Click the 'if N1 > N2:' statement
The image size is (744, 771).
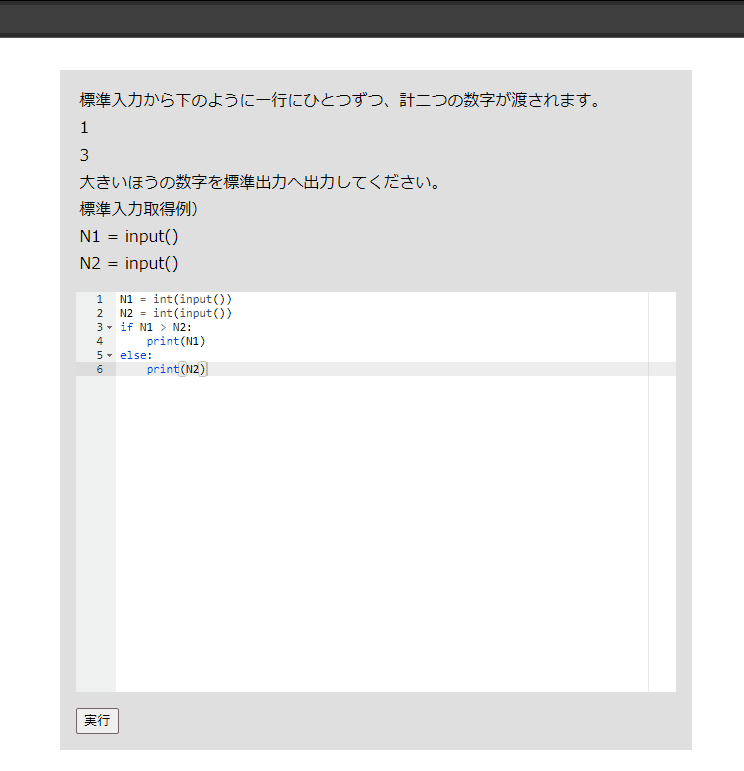tap(155, 327)
